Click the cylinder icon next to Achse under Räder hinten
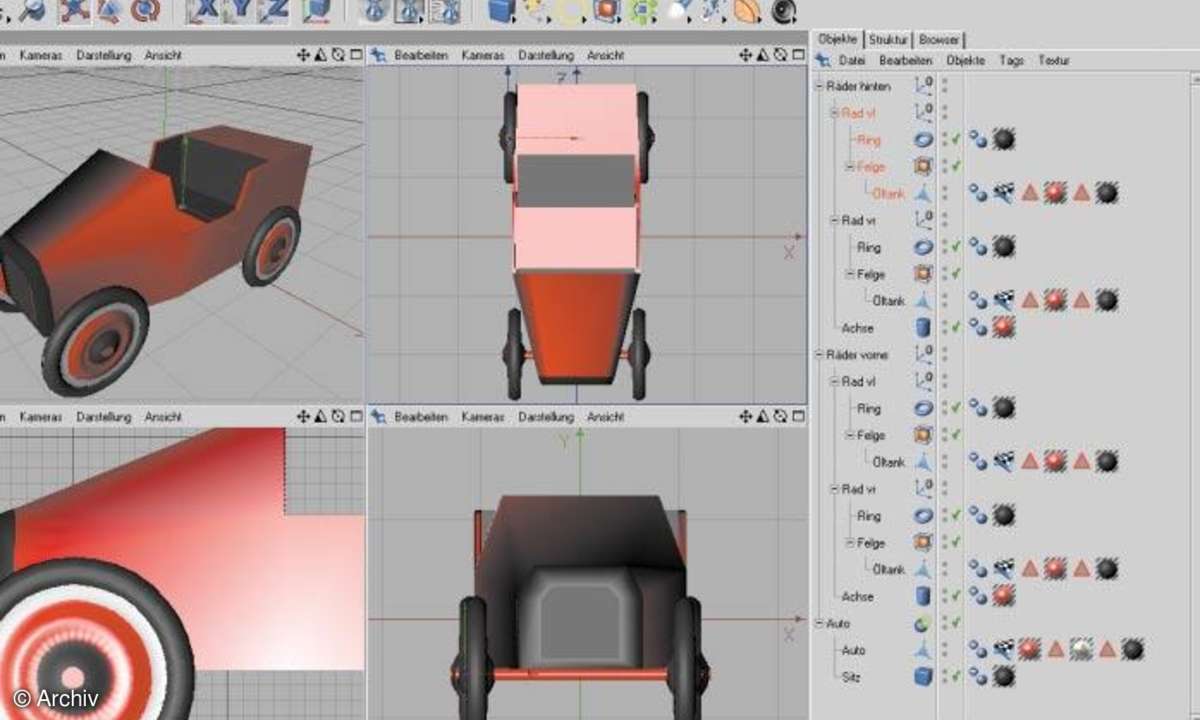The height and width of the screenshot is (720, 1200). click(x=923, y=327)
